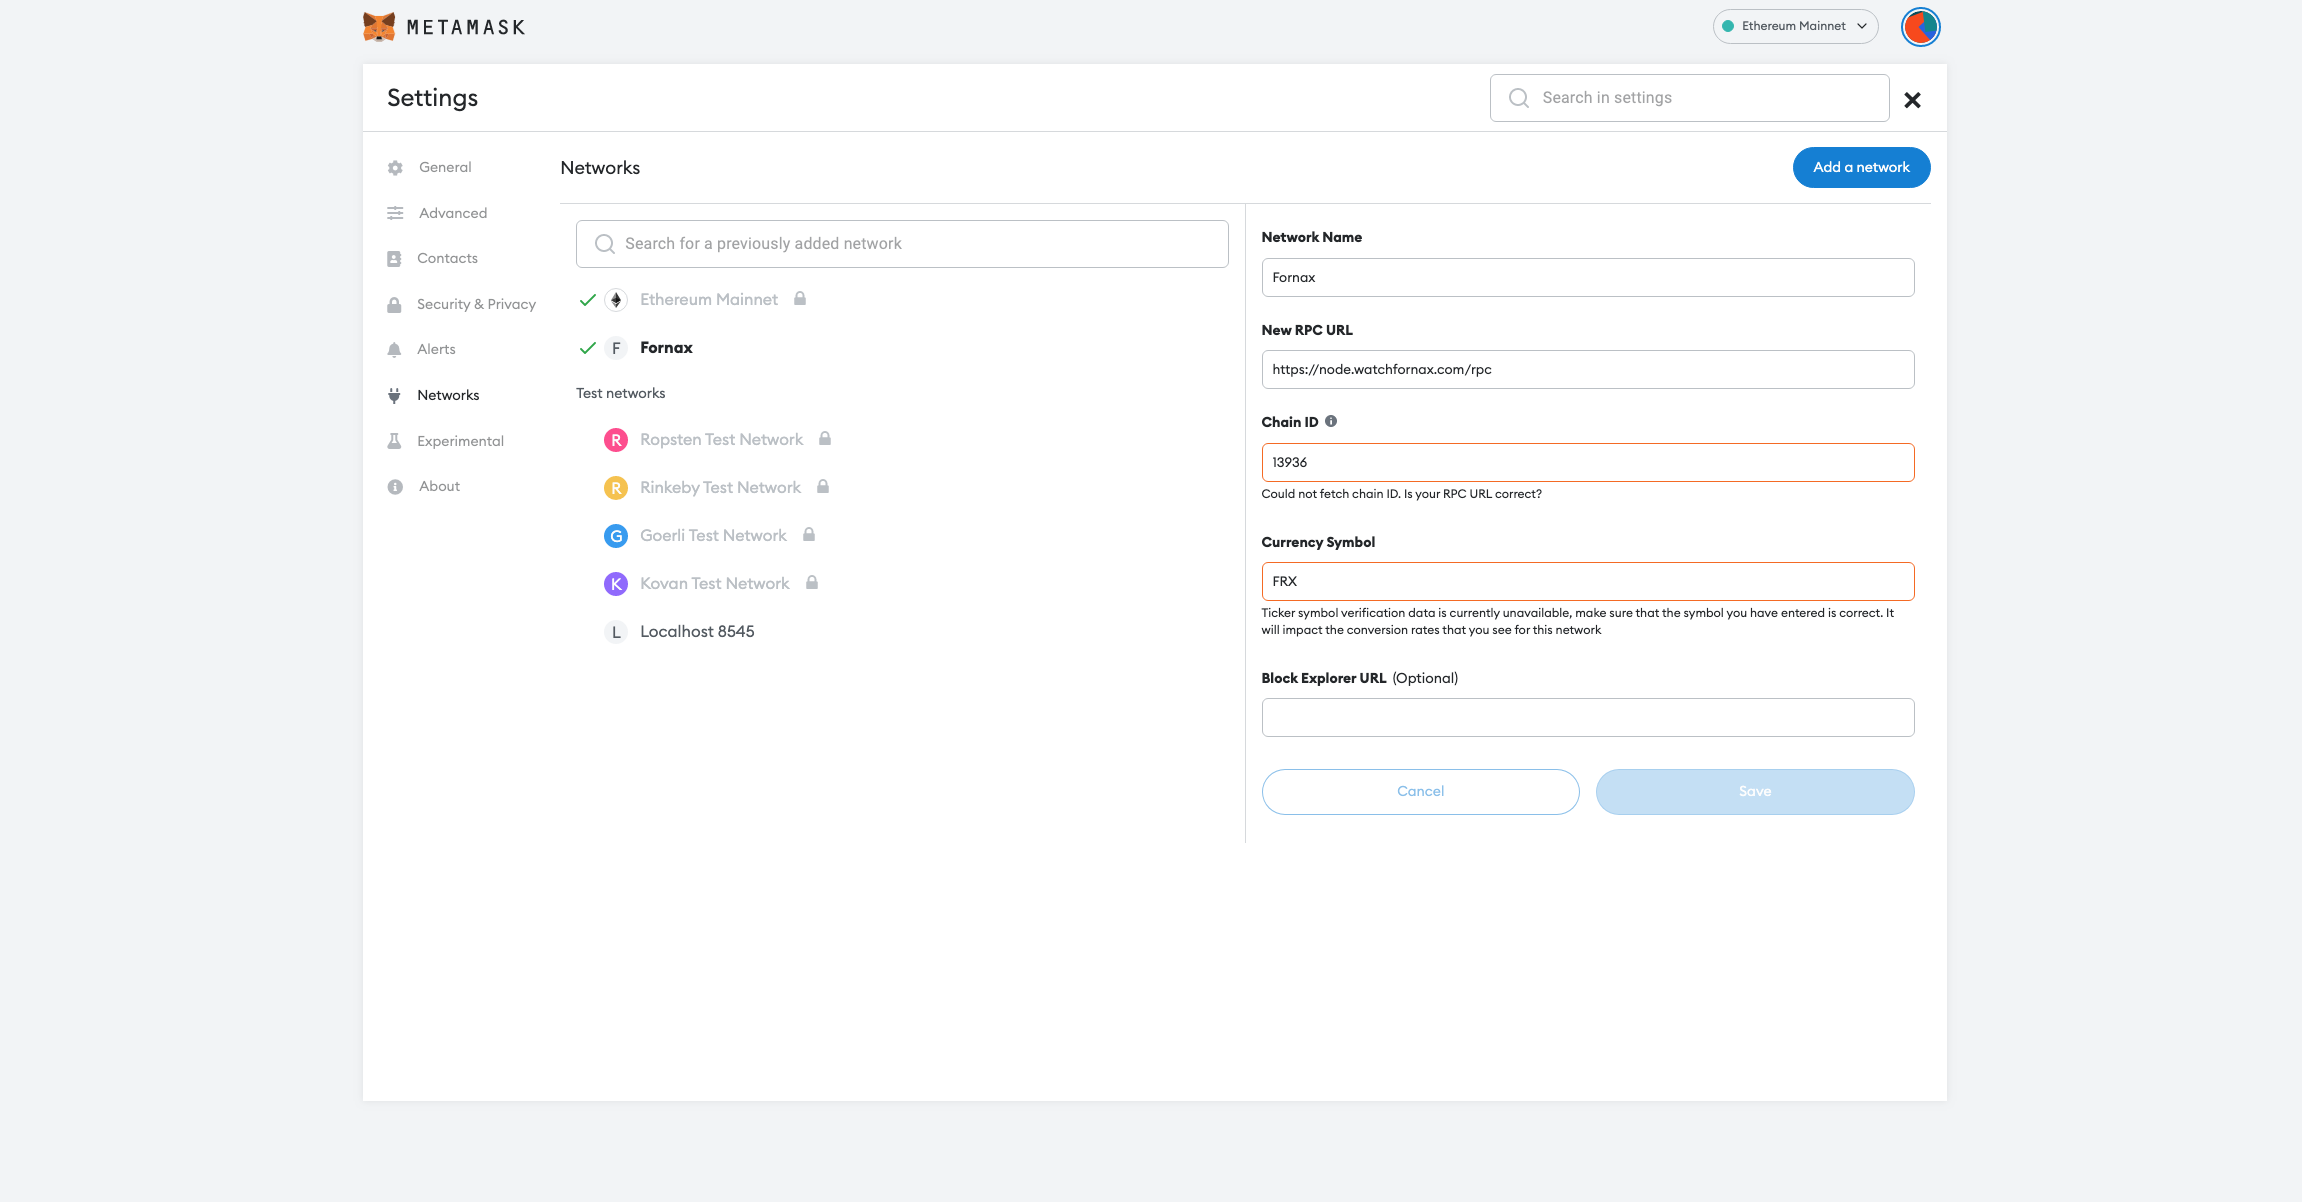This screenshot has height=1202, width=2302.
Task: Open the account avatar menu
Action: click(1920, 27)
